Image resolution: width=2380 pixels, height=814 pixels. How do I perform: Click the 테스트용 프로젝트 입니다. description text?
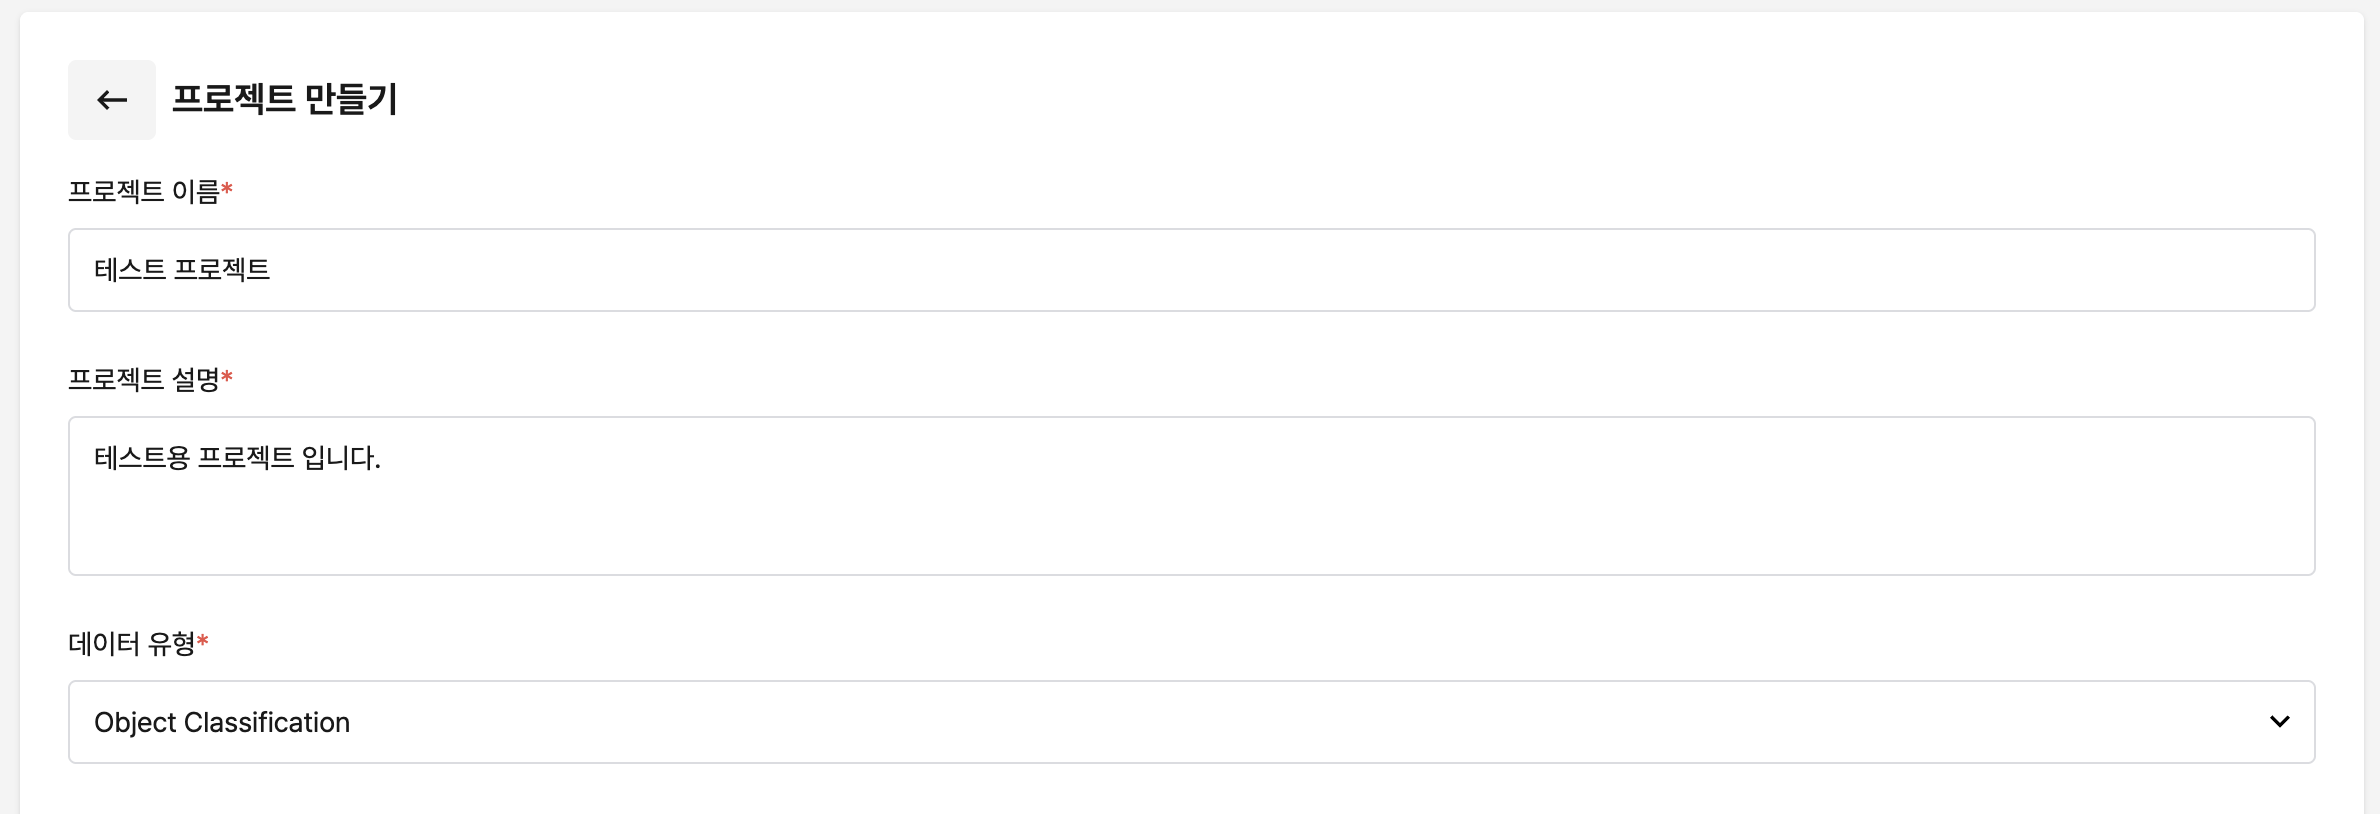pos(237,458)
